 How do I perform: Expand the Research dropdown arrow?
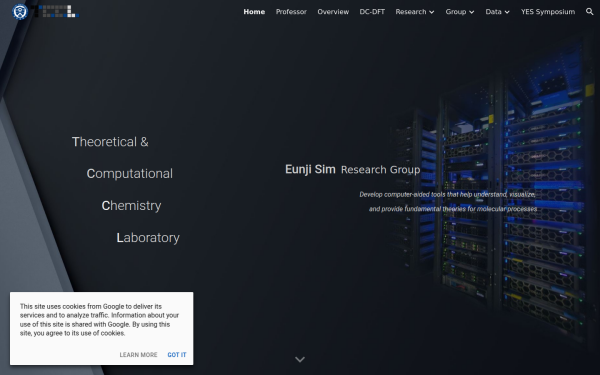(x=432, y=12)
